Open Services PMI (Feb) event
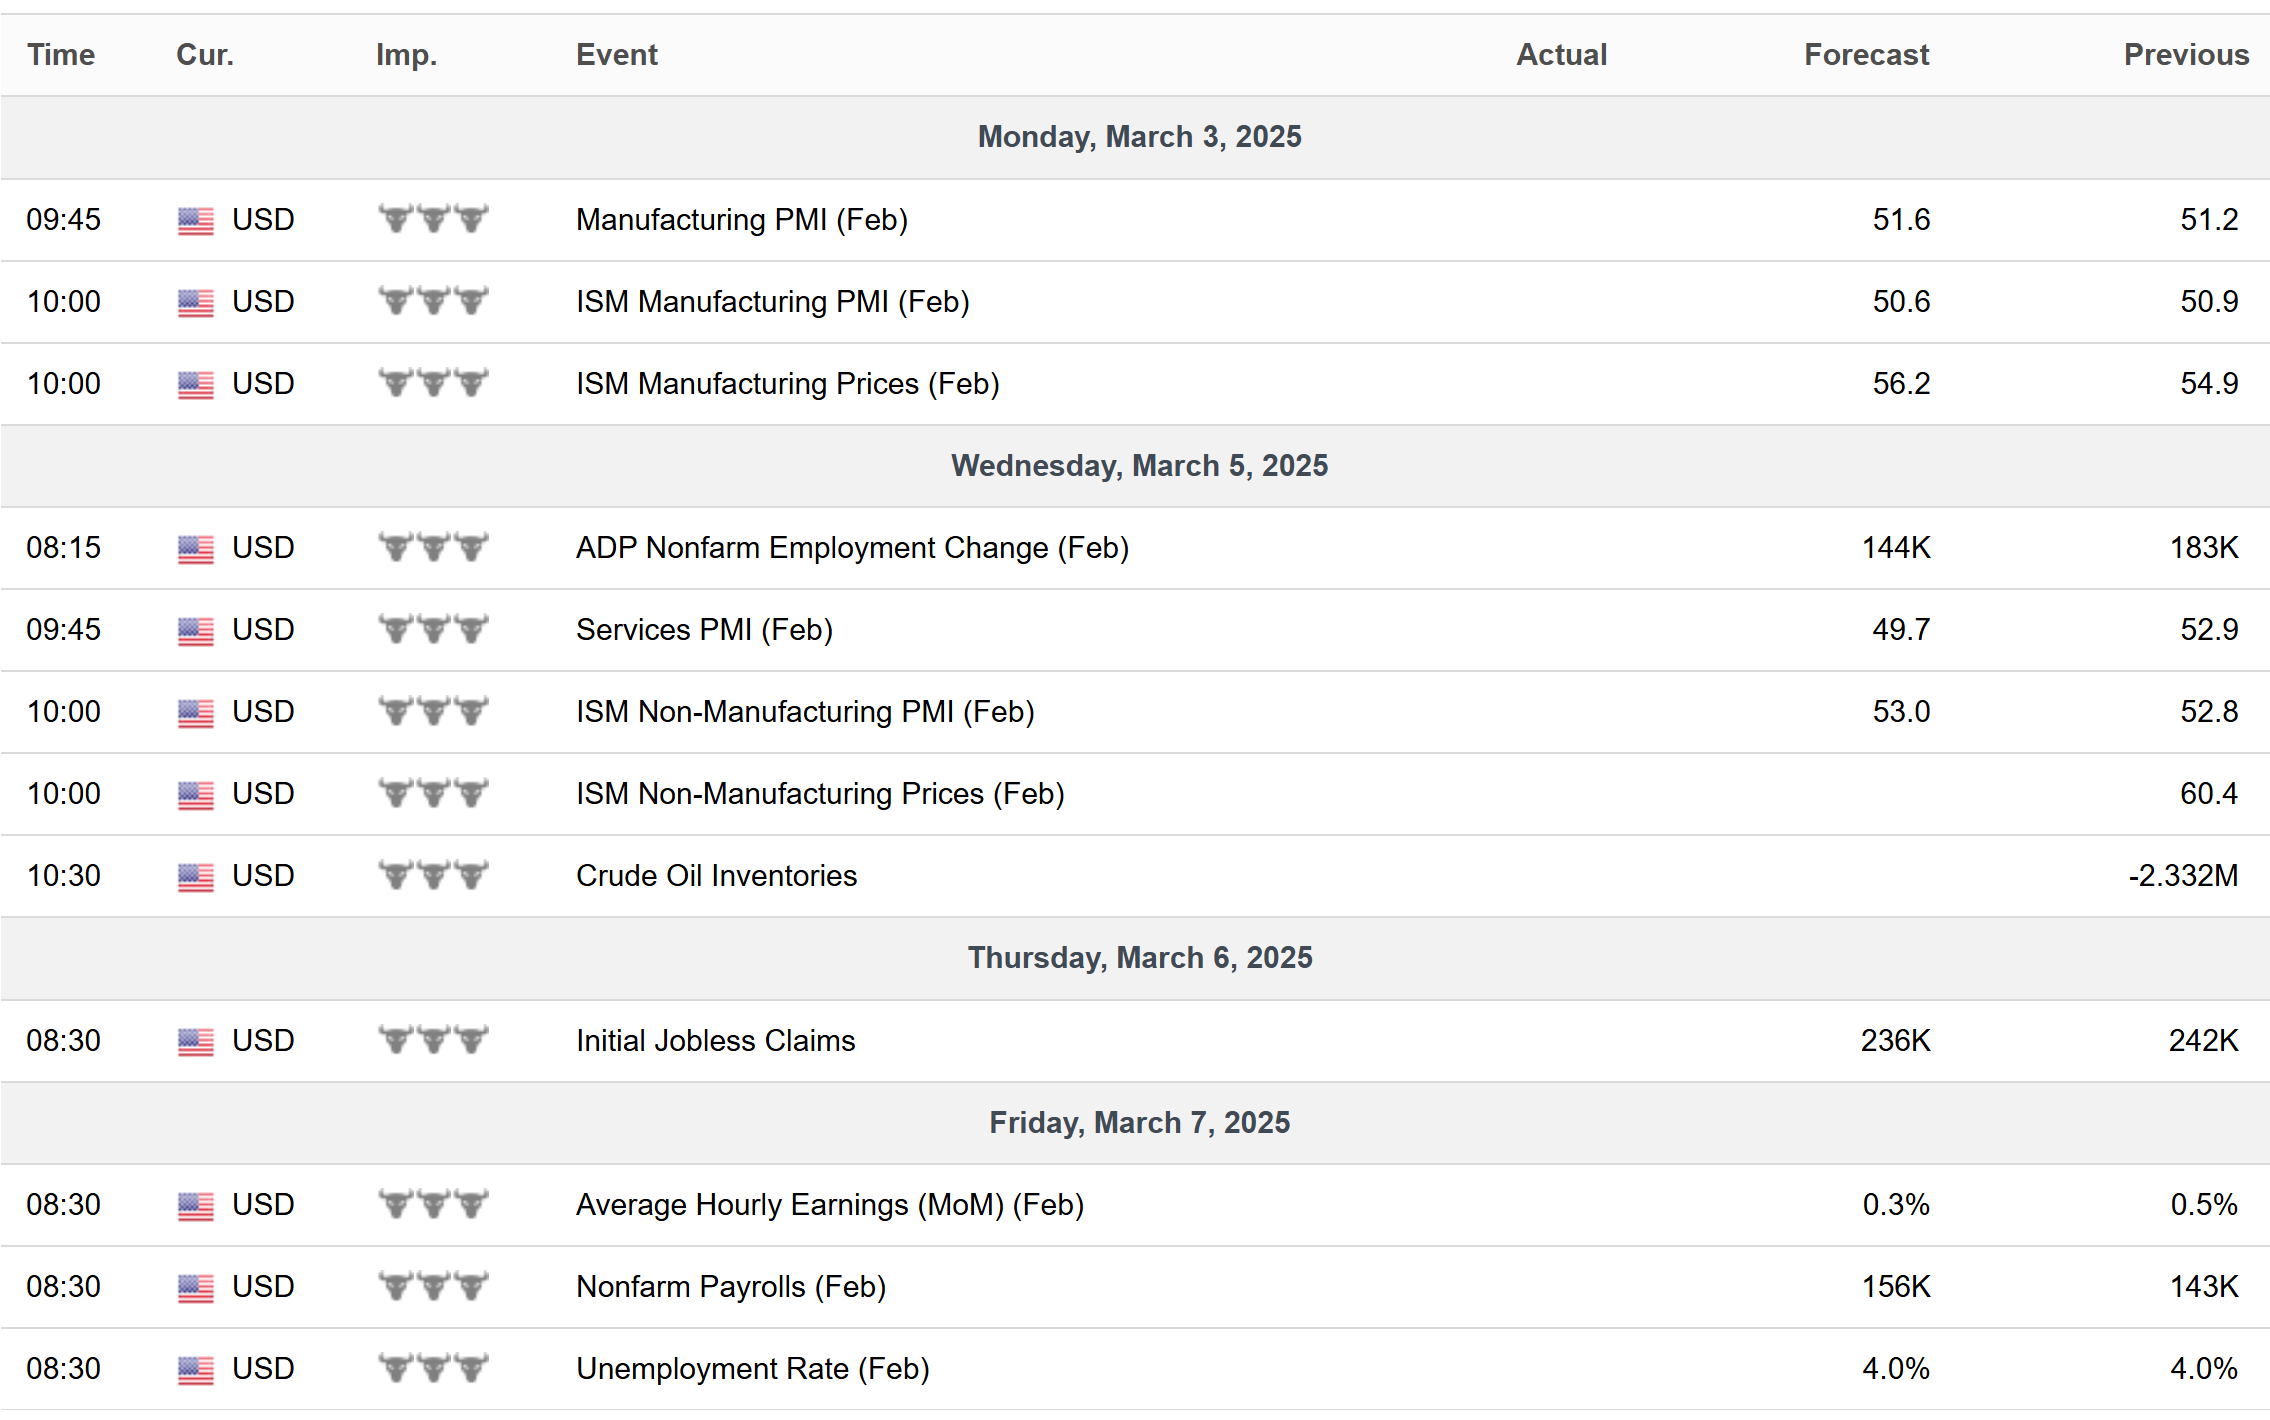Screen dimensions: 2270x1420 [x=705, y=630]
